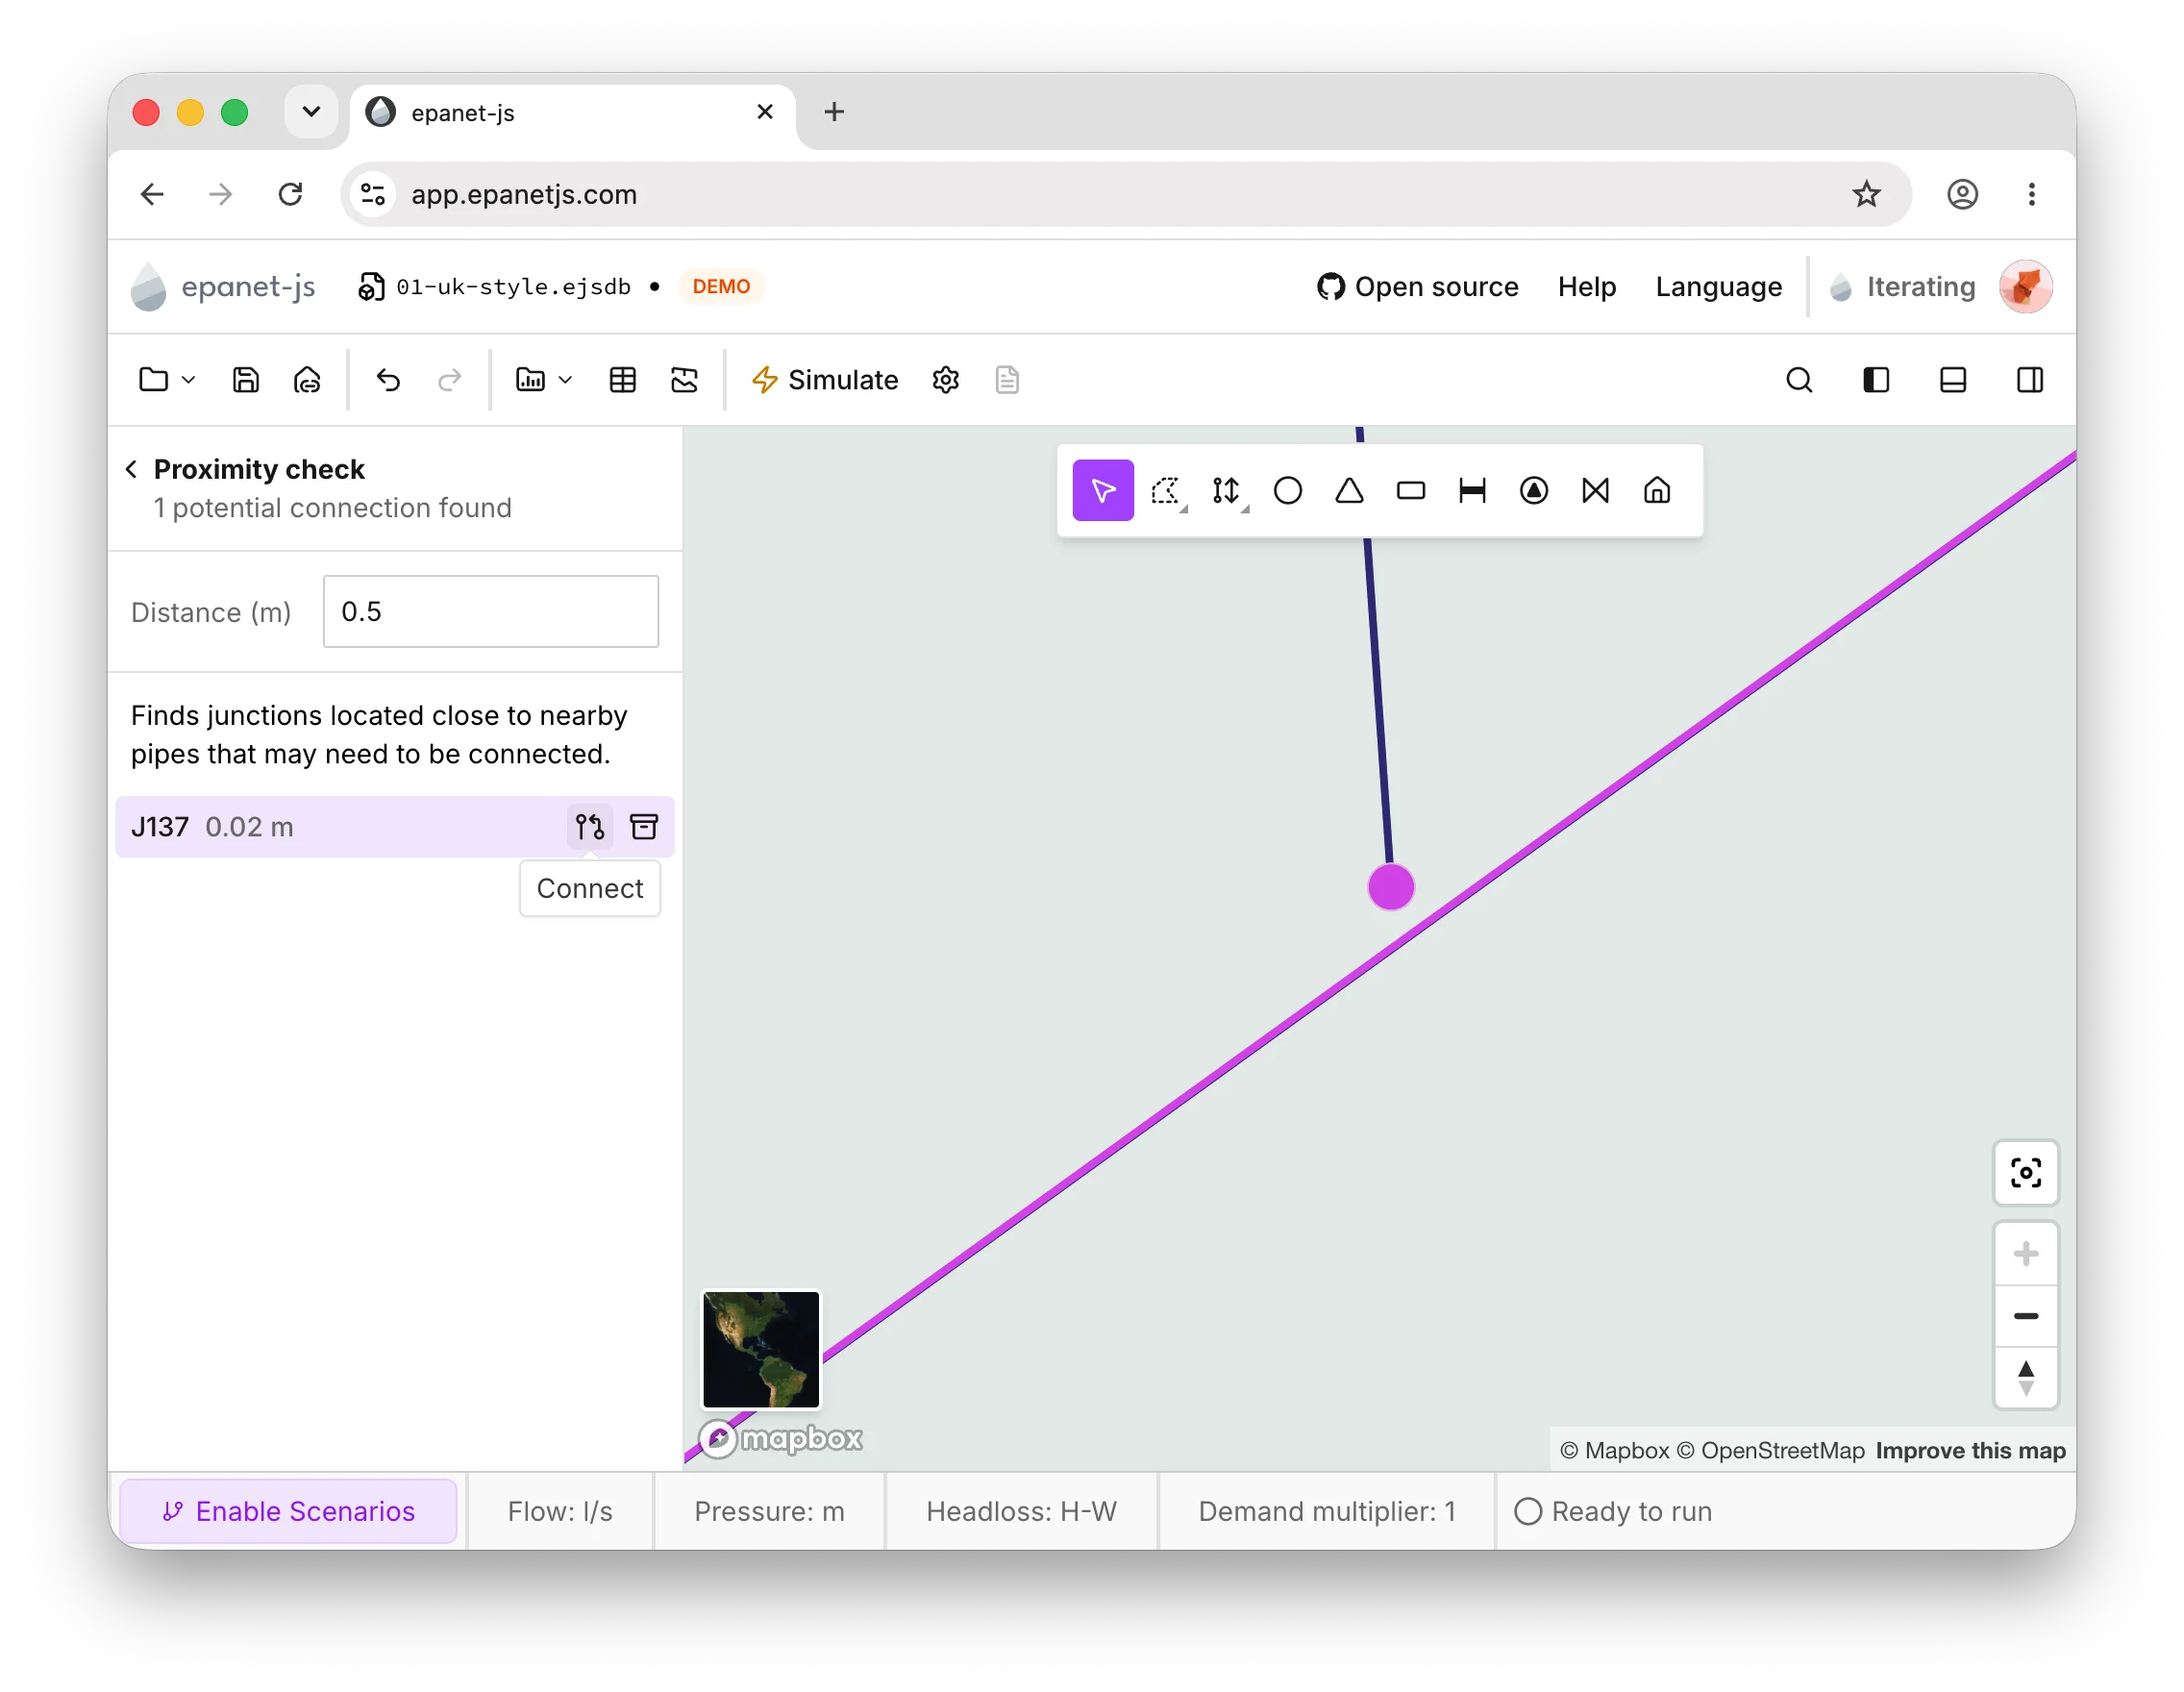Open simulation settings gear icon
This screenshot has height=1692, width=2184.
[x=946, y=380]
